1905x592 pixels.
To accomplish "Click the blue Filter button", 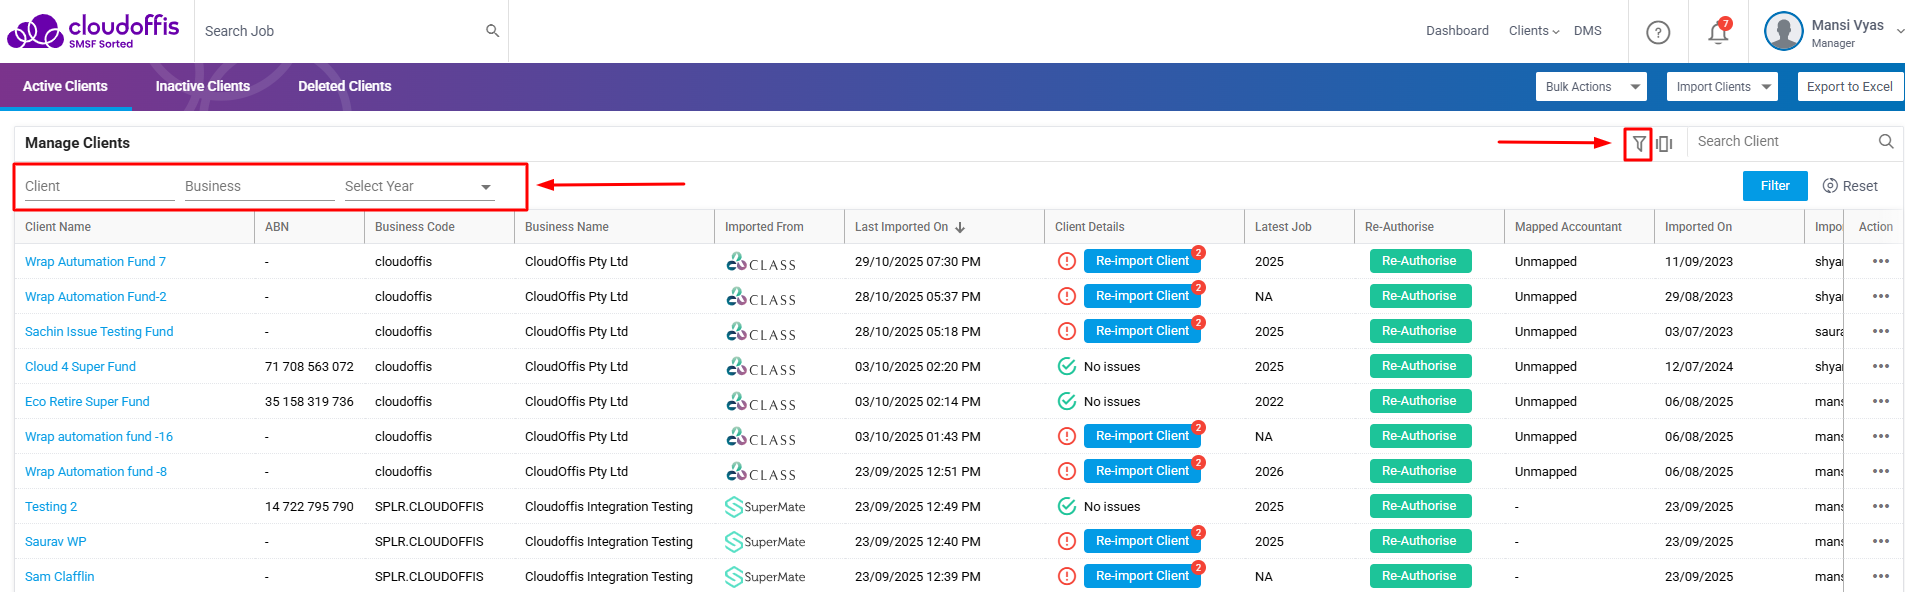I will pos(1774,186).
